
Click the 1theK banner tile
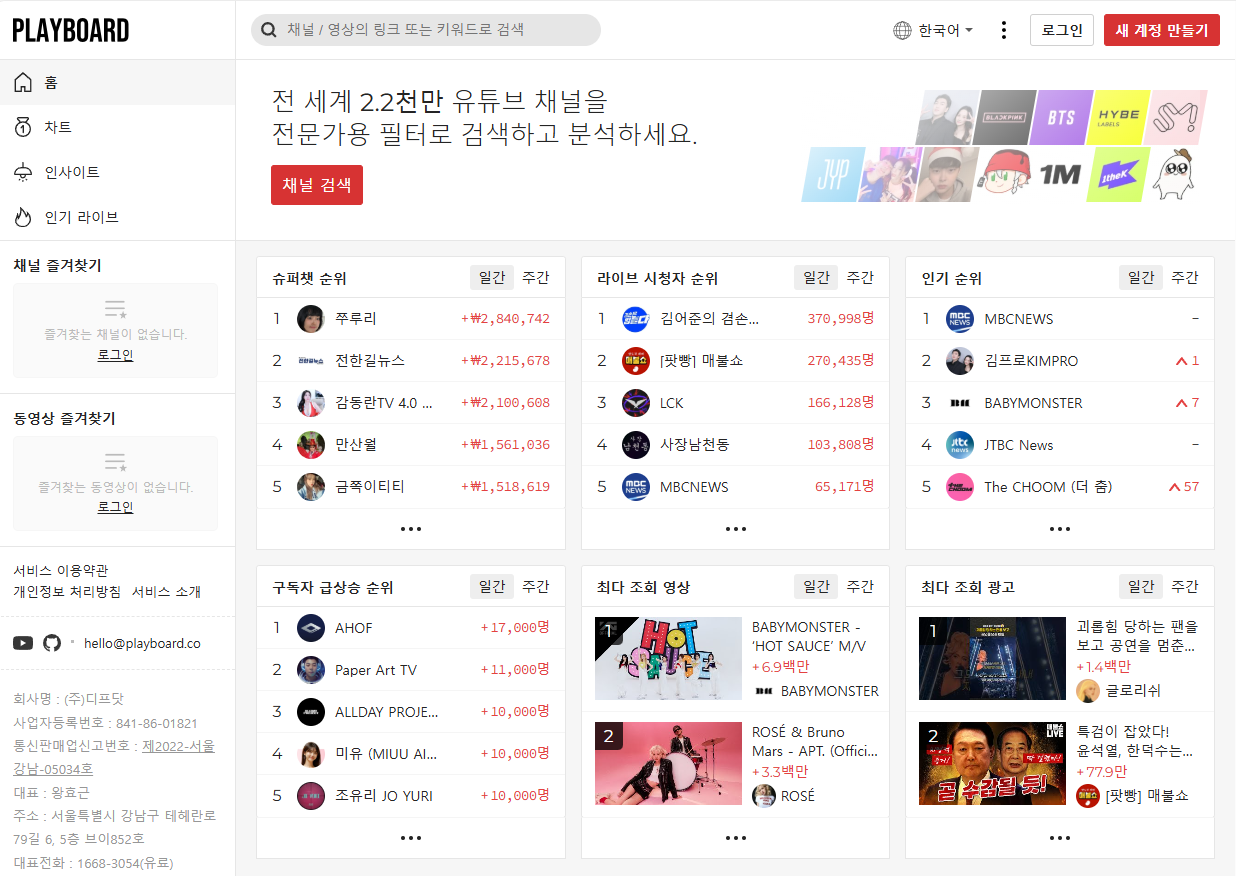(1118, 174)
